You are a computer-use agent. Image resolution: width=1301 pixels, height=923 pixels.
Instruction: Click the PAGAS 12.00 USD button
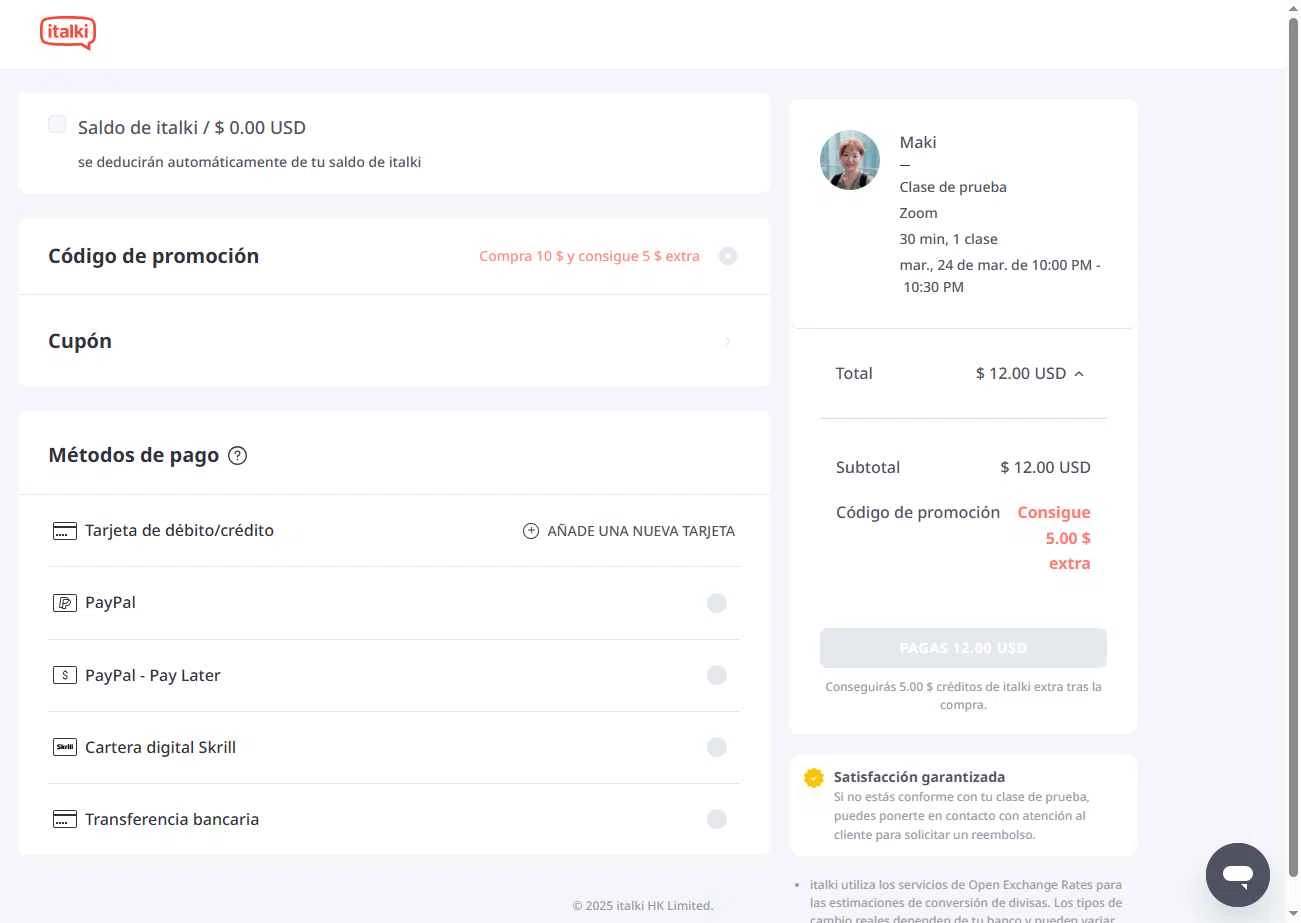click(963, 648)
